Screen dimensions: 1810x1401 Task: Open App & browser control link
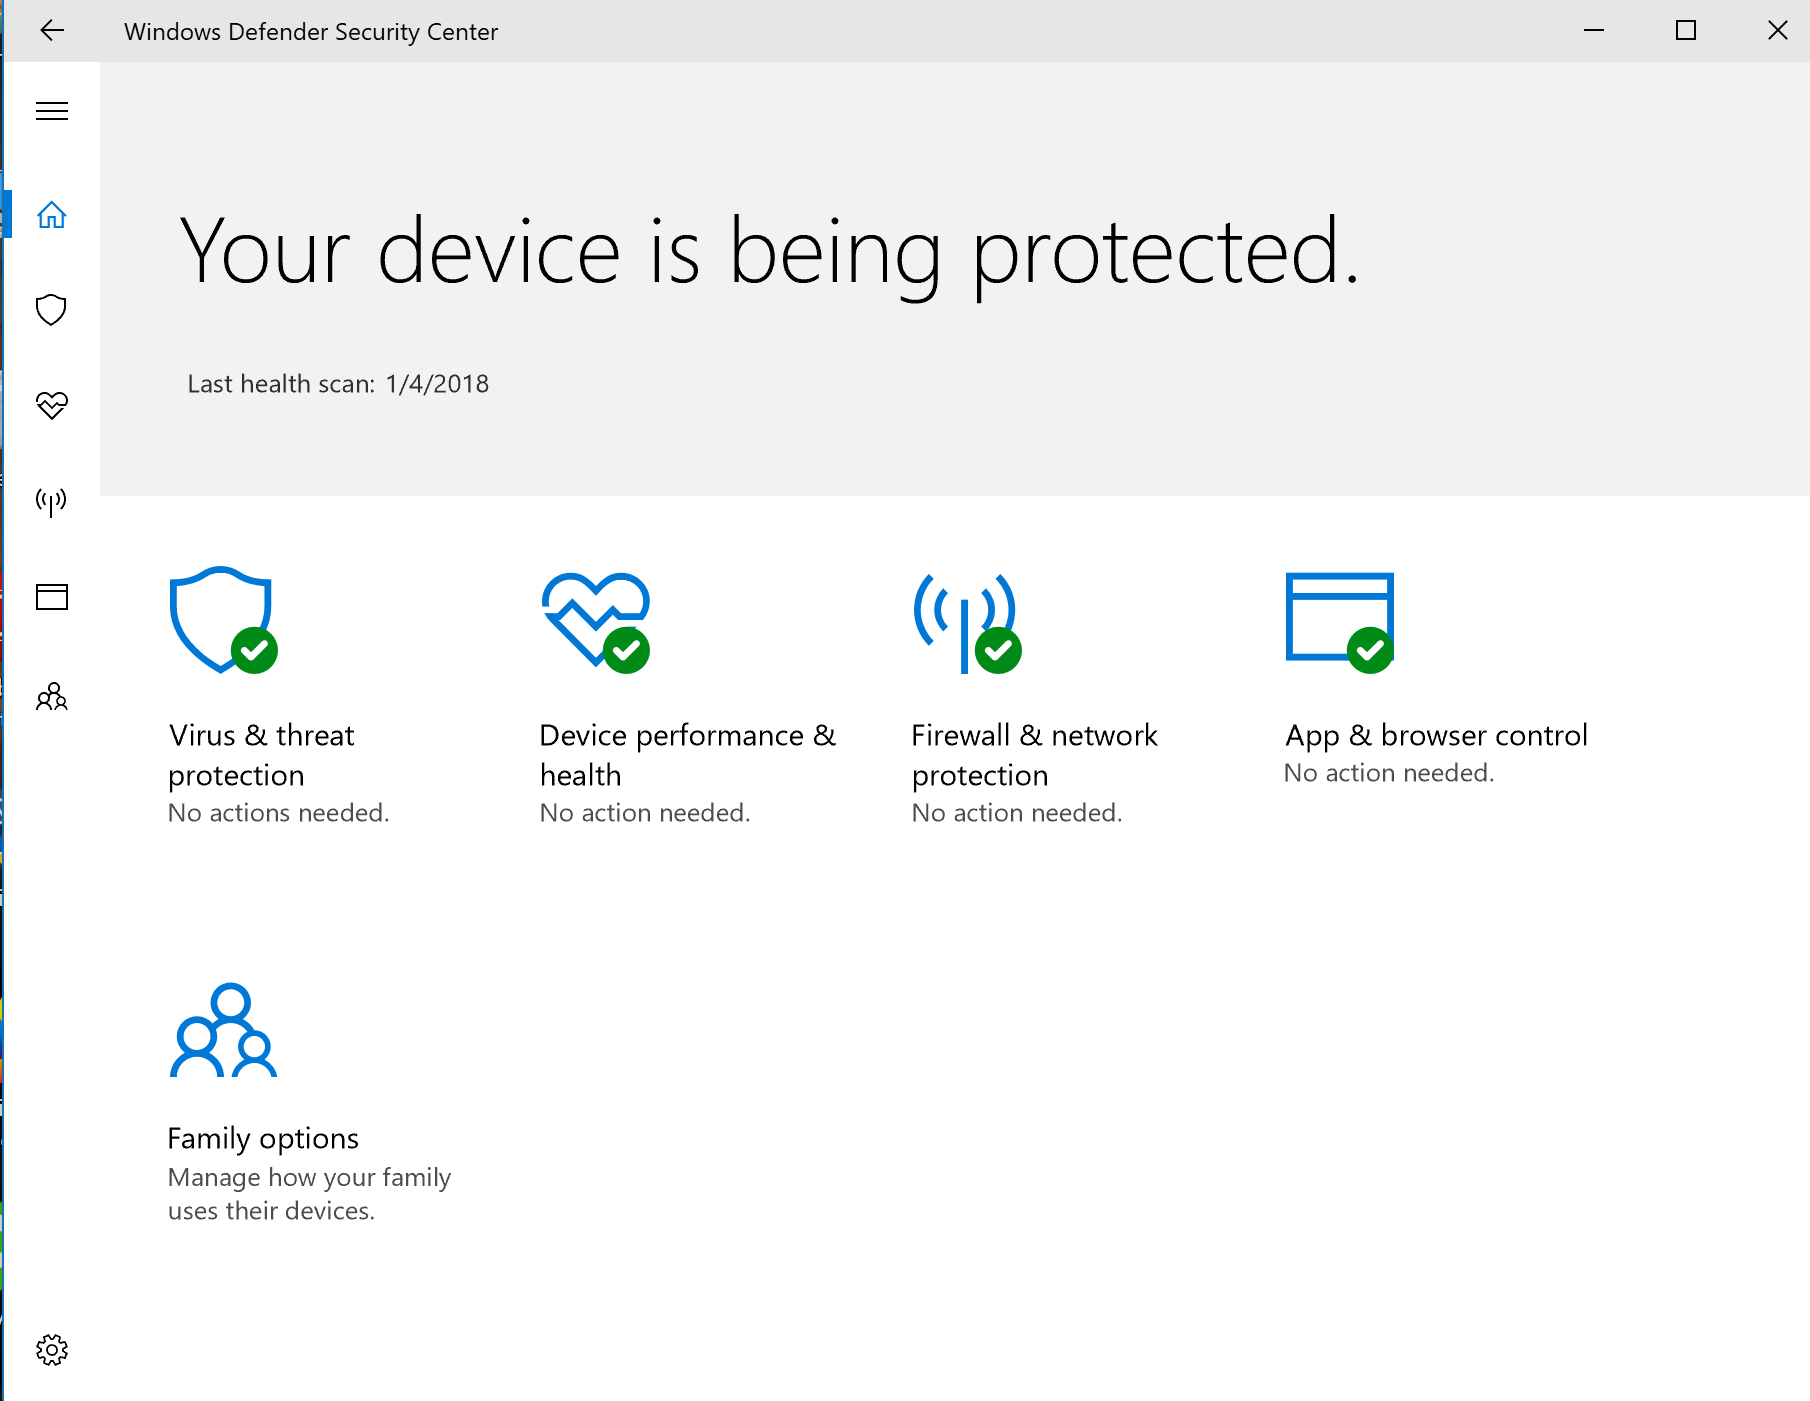pos(1436,736)
